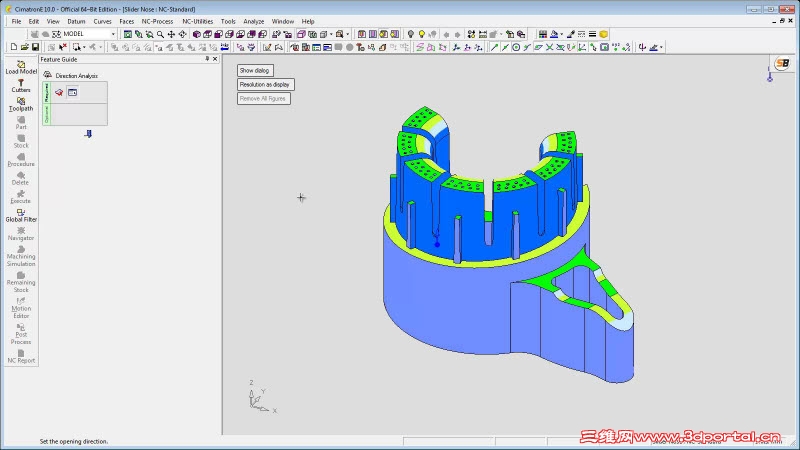Click the yellow cube toolbar icon
Viewport: 800px width, 450px height.
coord(604,34)
